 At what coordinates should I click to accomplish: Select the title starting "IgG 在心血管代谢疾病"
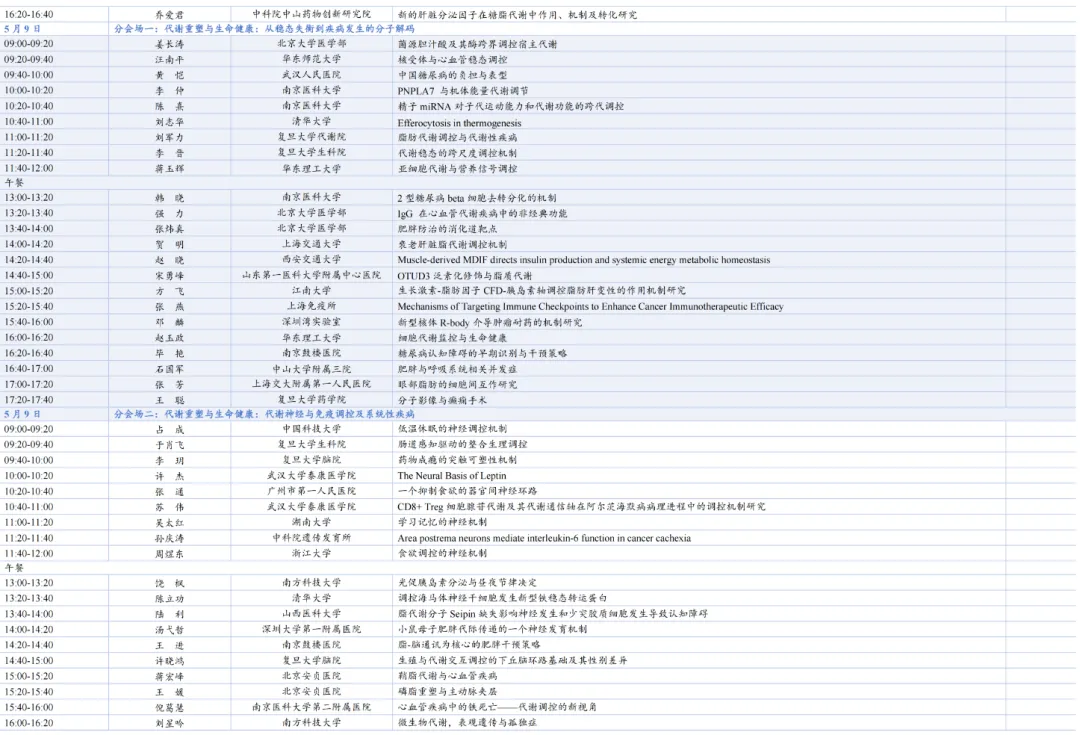[x=482, y=214]
